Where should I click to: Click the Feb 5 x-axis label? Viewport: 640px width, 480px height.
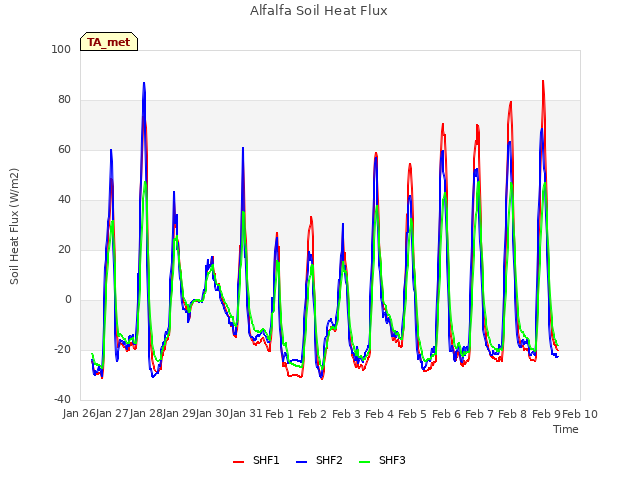[x=412, y=414]
